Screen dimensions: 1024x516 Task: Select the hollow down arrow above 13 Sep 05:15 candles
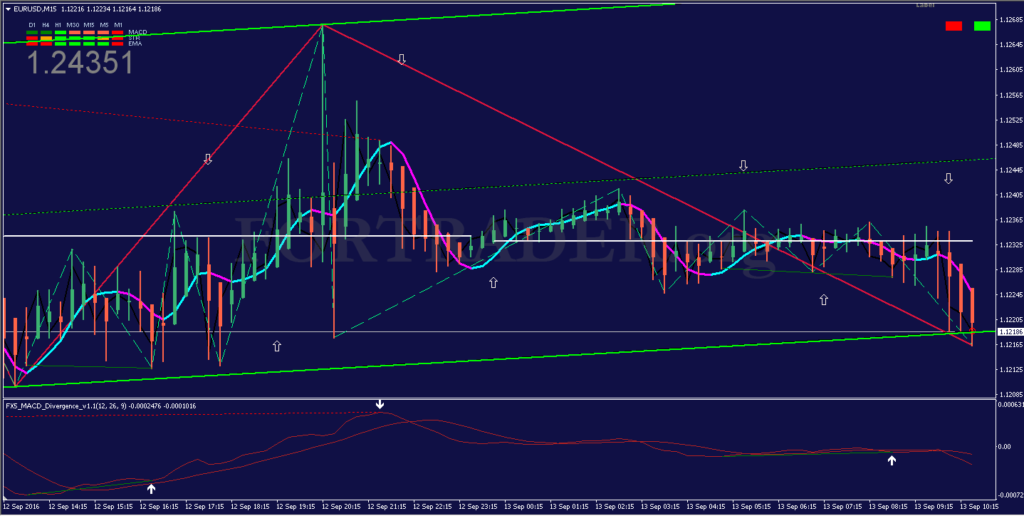(743, 165)
